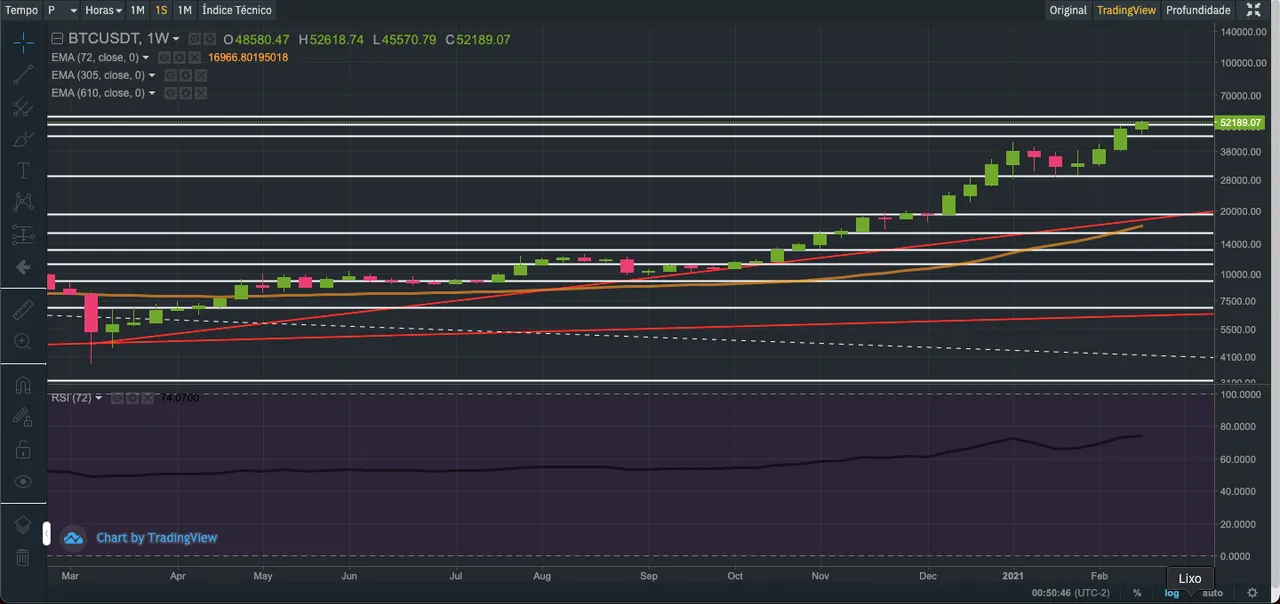Expand EMA (72, close, 0) dropdown
The width and height of the screenshot is (1280, 604).
146,57
